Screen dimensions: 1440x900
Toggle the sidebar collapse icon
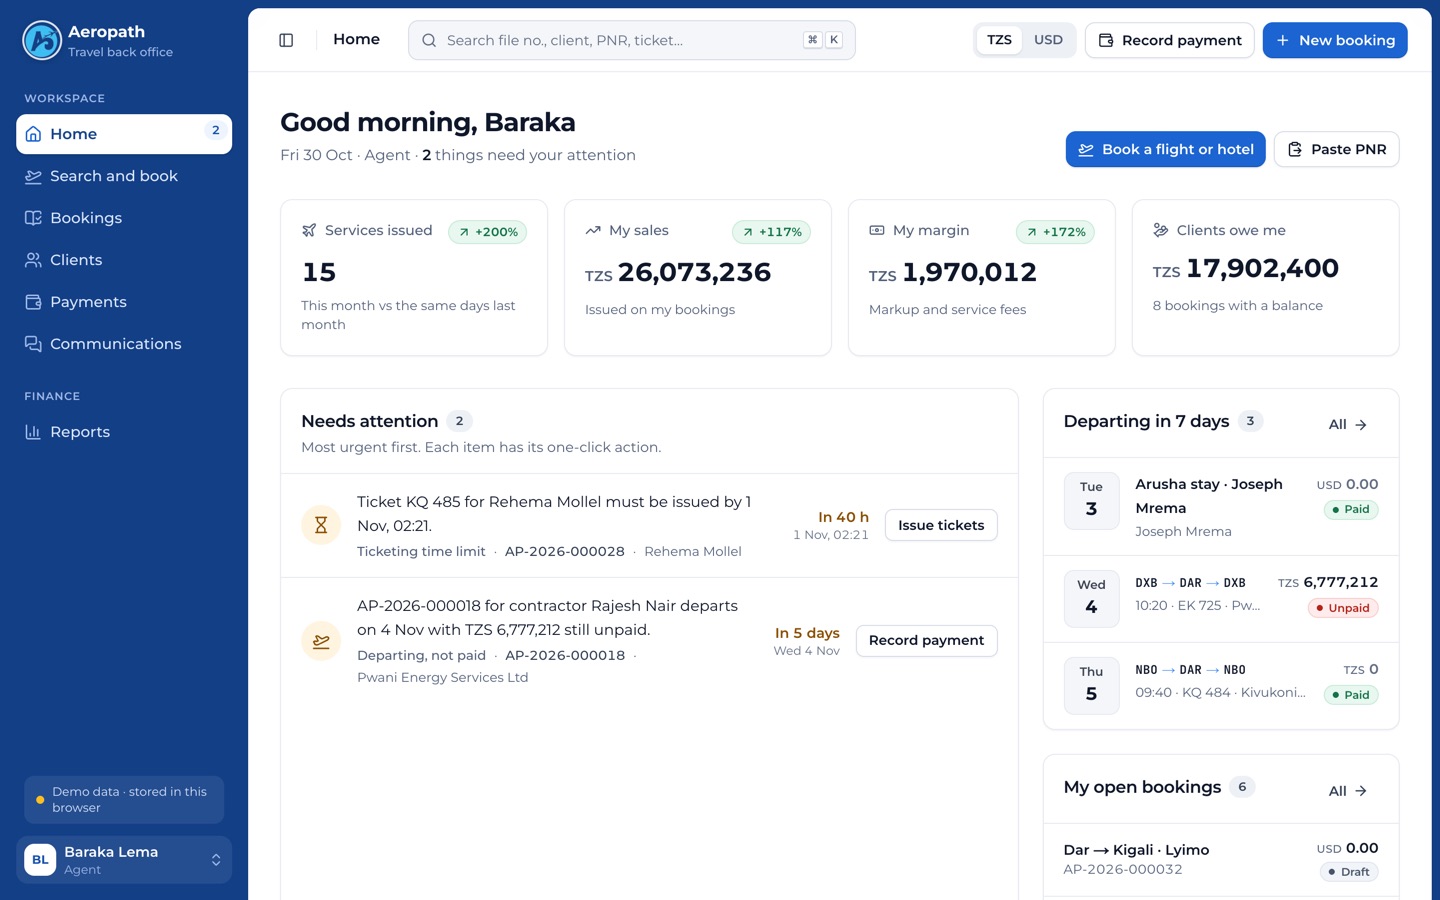coord(286,40)
